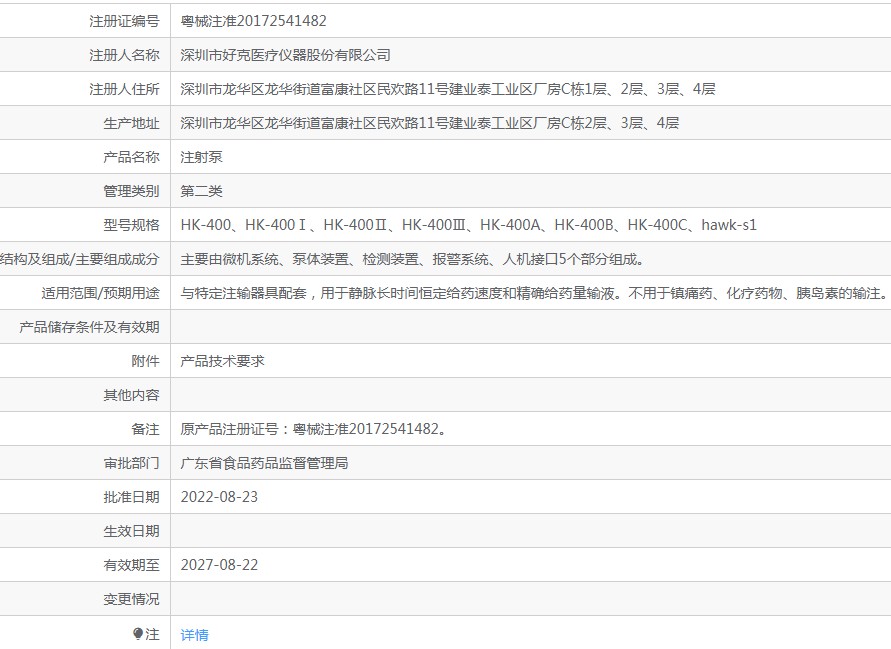Click the 型号规格 label
The image size is (891, 649).
coord(131,225)
